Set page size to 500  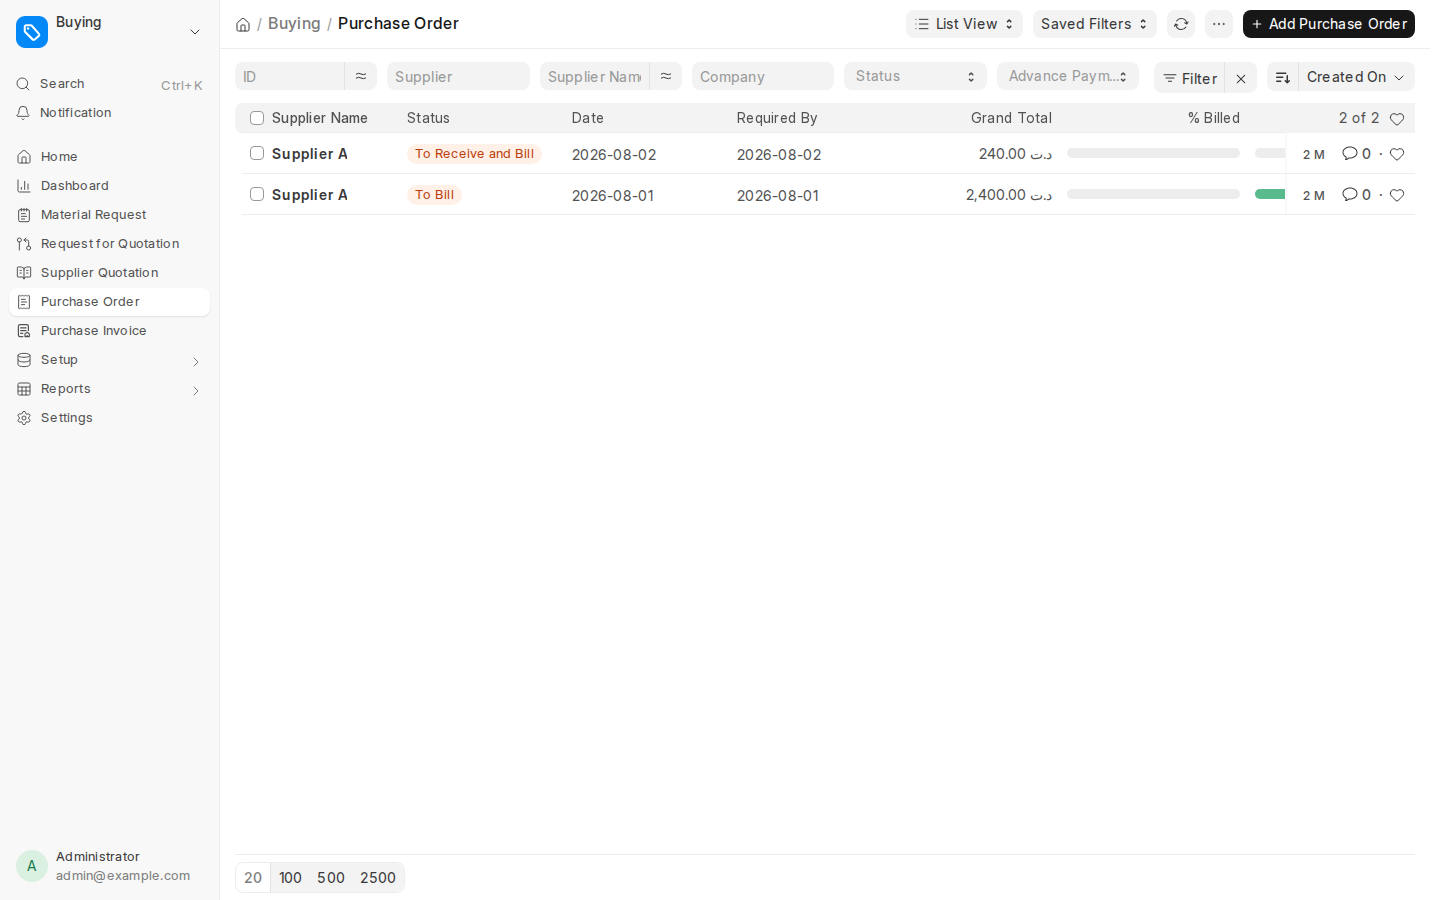tap(331, 878)
